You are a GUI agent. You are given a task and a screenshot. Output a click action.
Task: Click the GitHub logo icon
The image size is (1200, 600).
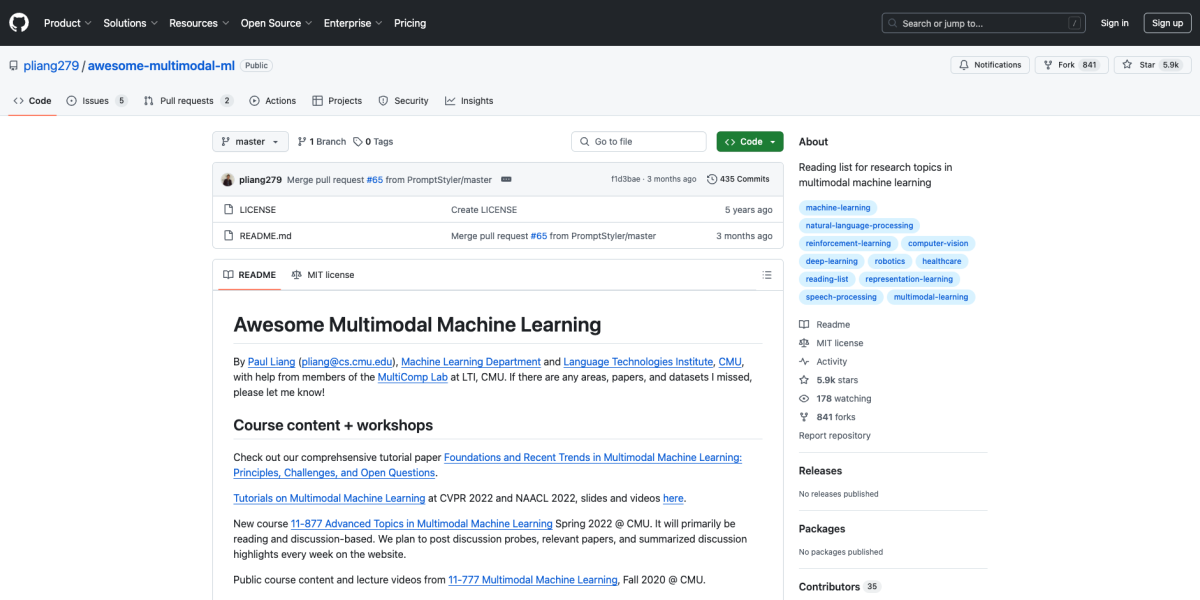(x=19, y=22)
